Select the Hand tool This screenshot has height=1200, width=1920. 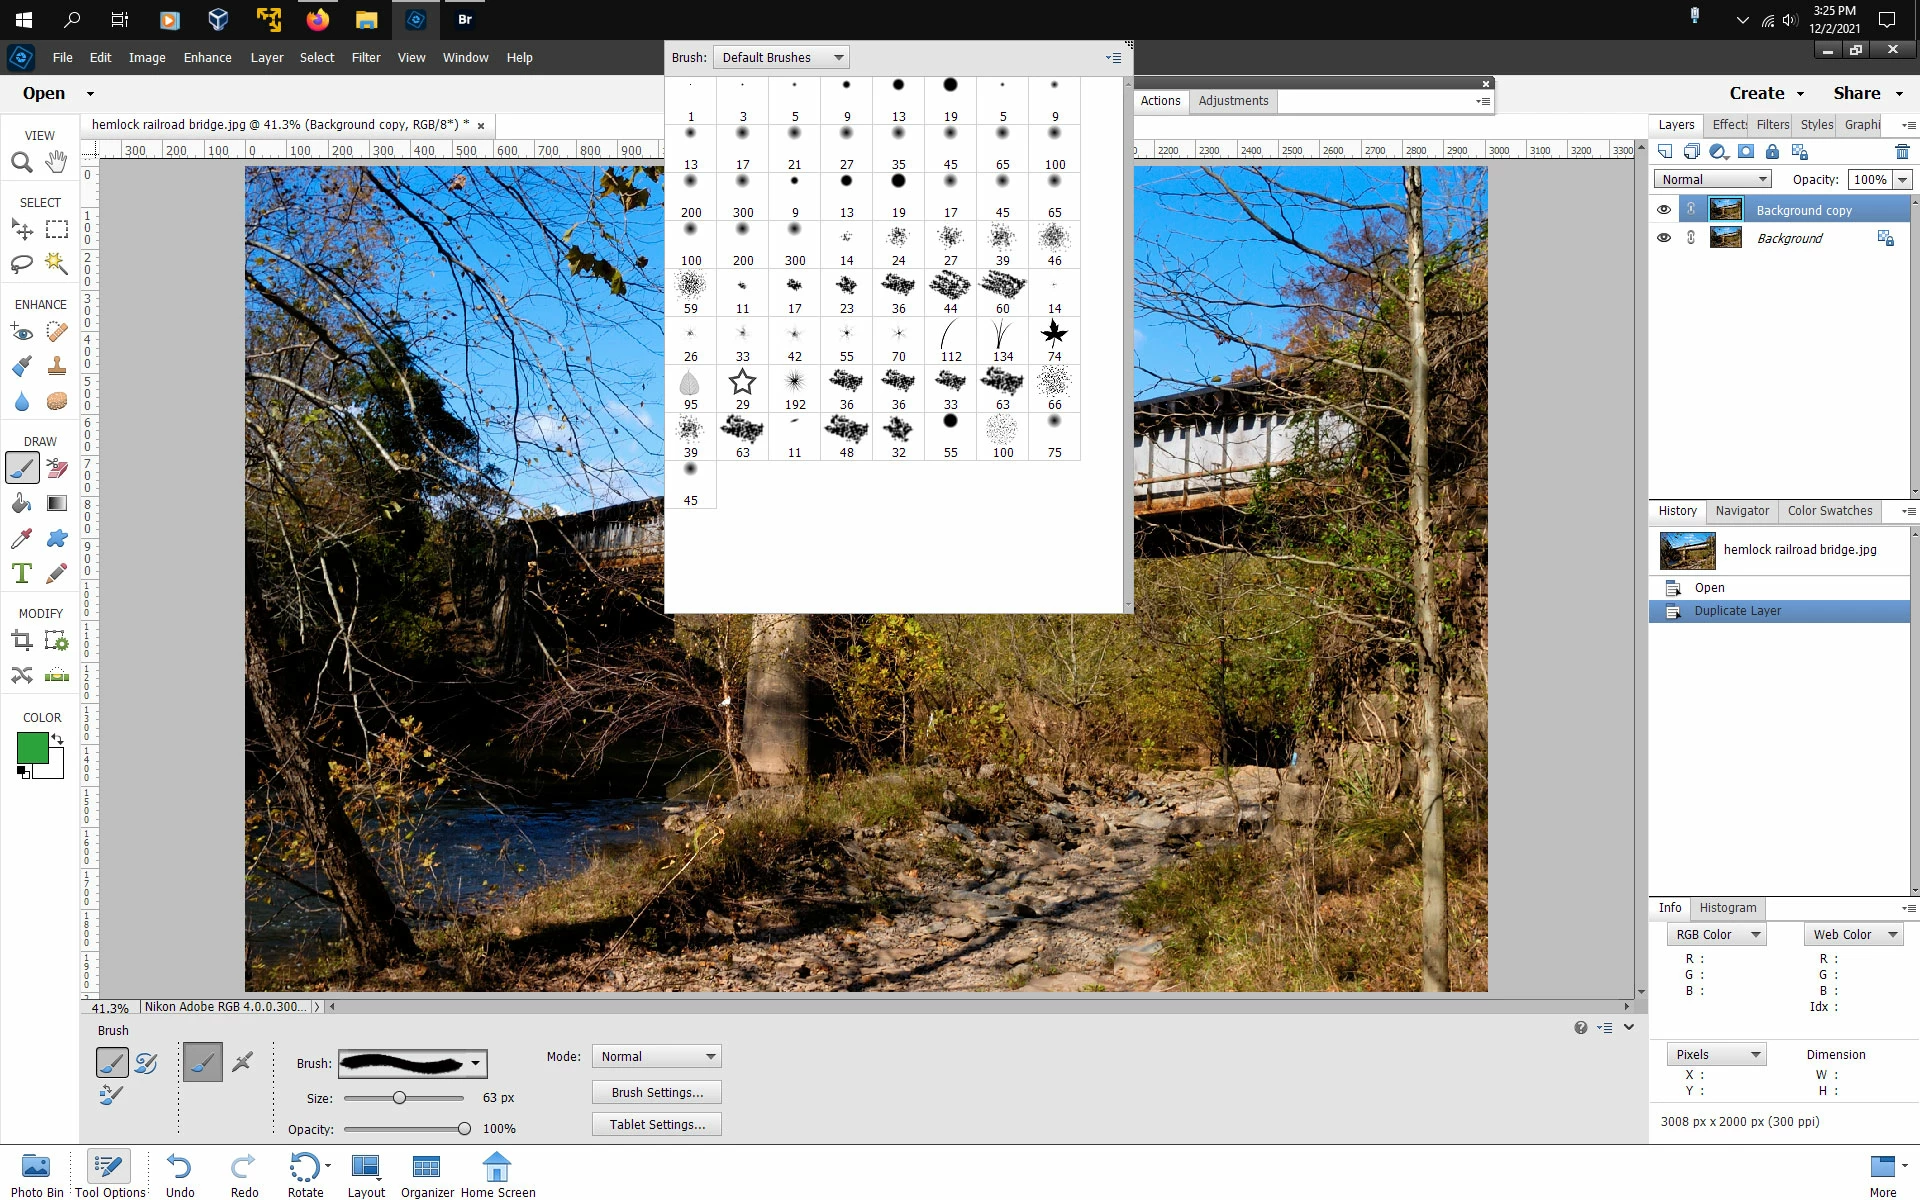coord(57,162)
